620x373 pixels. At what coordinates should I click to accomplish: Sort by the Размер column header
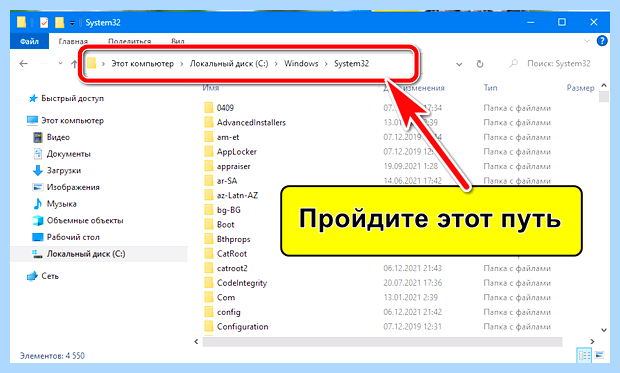click(580, 88)
